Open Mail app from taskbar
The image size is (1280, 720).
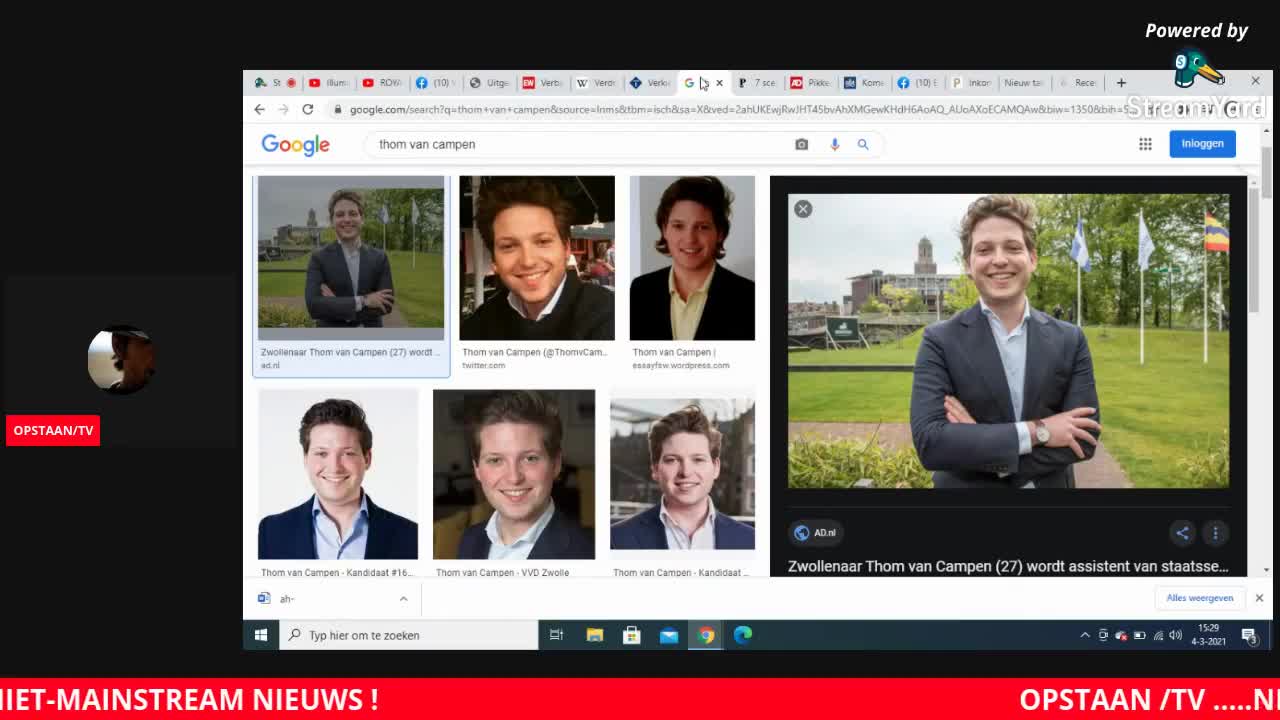click(669, 635)
